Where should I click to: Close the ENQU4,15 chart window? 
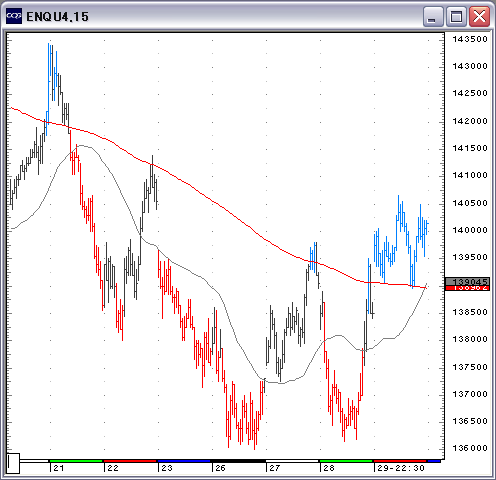pos(479,16)
